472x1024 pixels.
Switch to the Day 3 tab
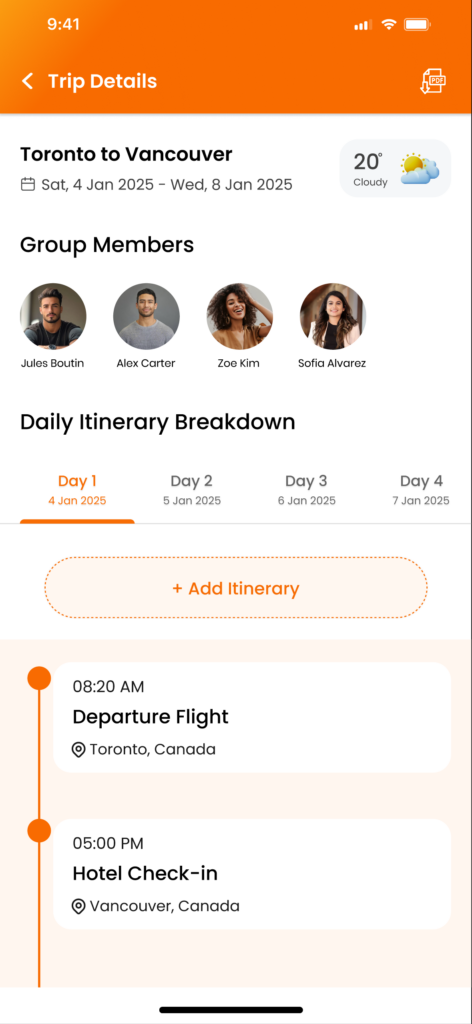(306, 490)
